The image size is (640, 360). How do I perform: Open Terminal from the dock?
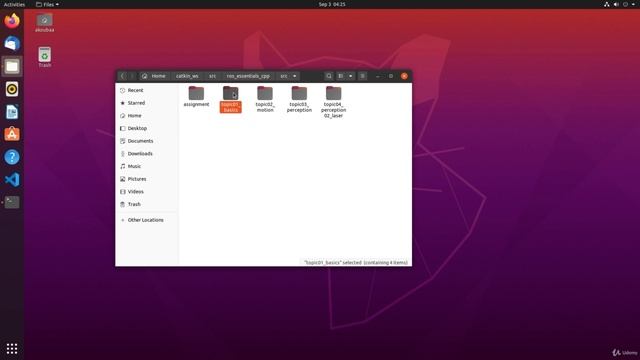pos(12,202)
